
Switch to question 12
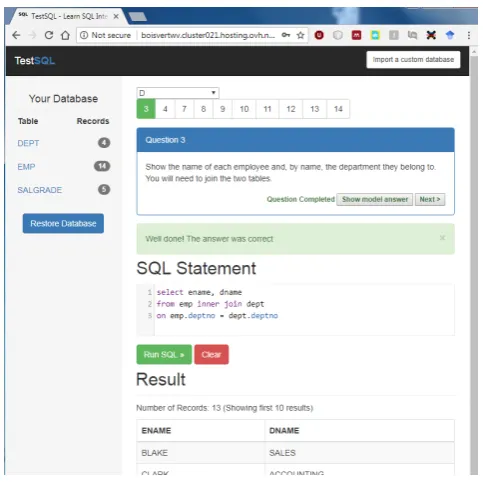coord(291,109)
